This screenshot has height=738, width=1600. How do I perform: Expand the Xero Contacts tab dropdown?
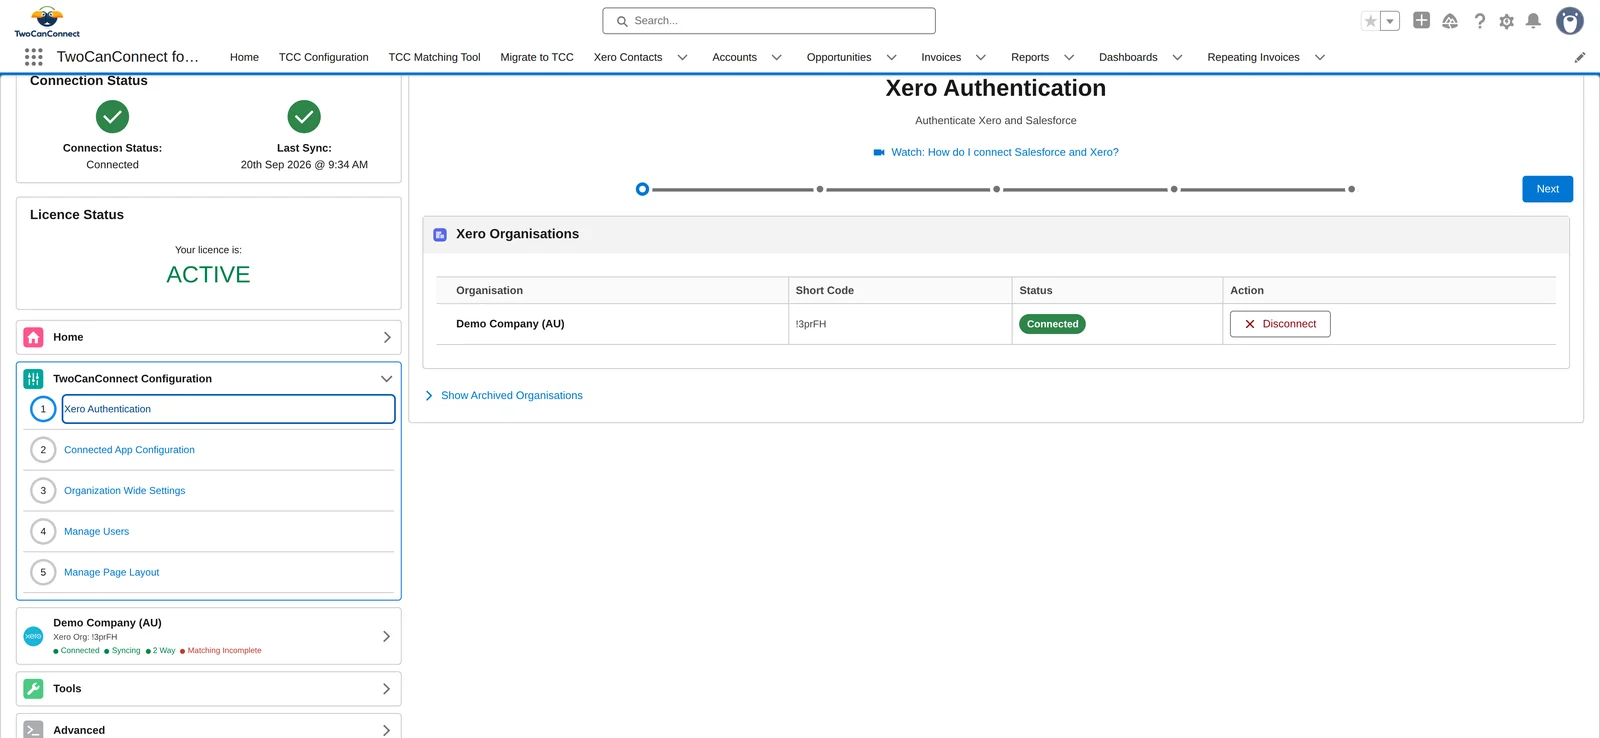tap(683, 58)
